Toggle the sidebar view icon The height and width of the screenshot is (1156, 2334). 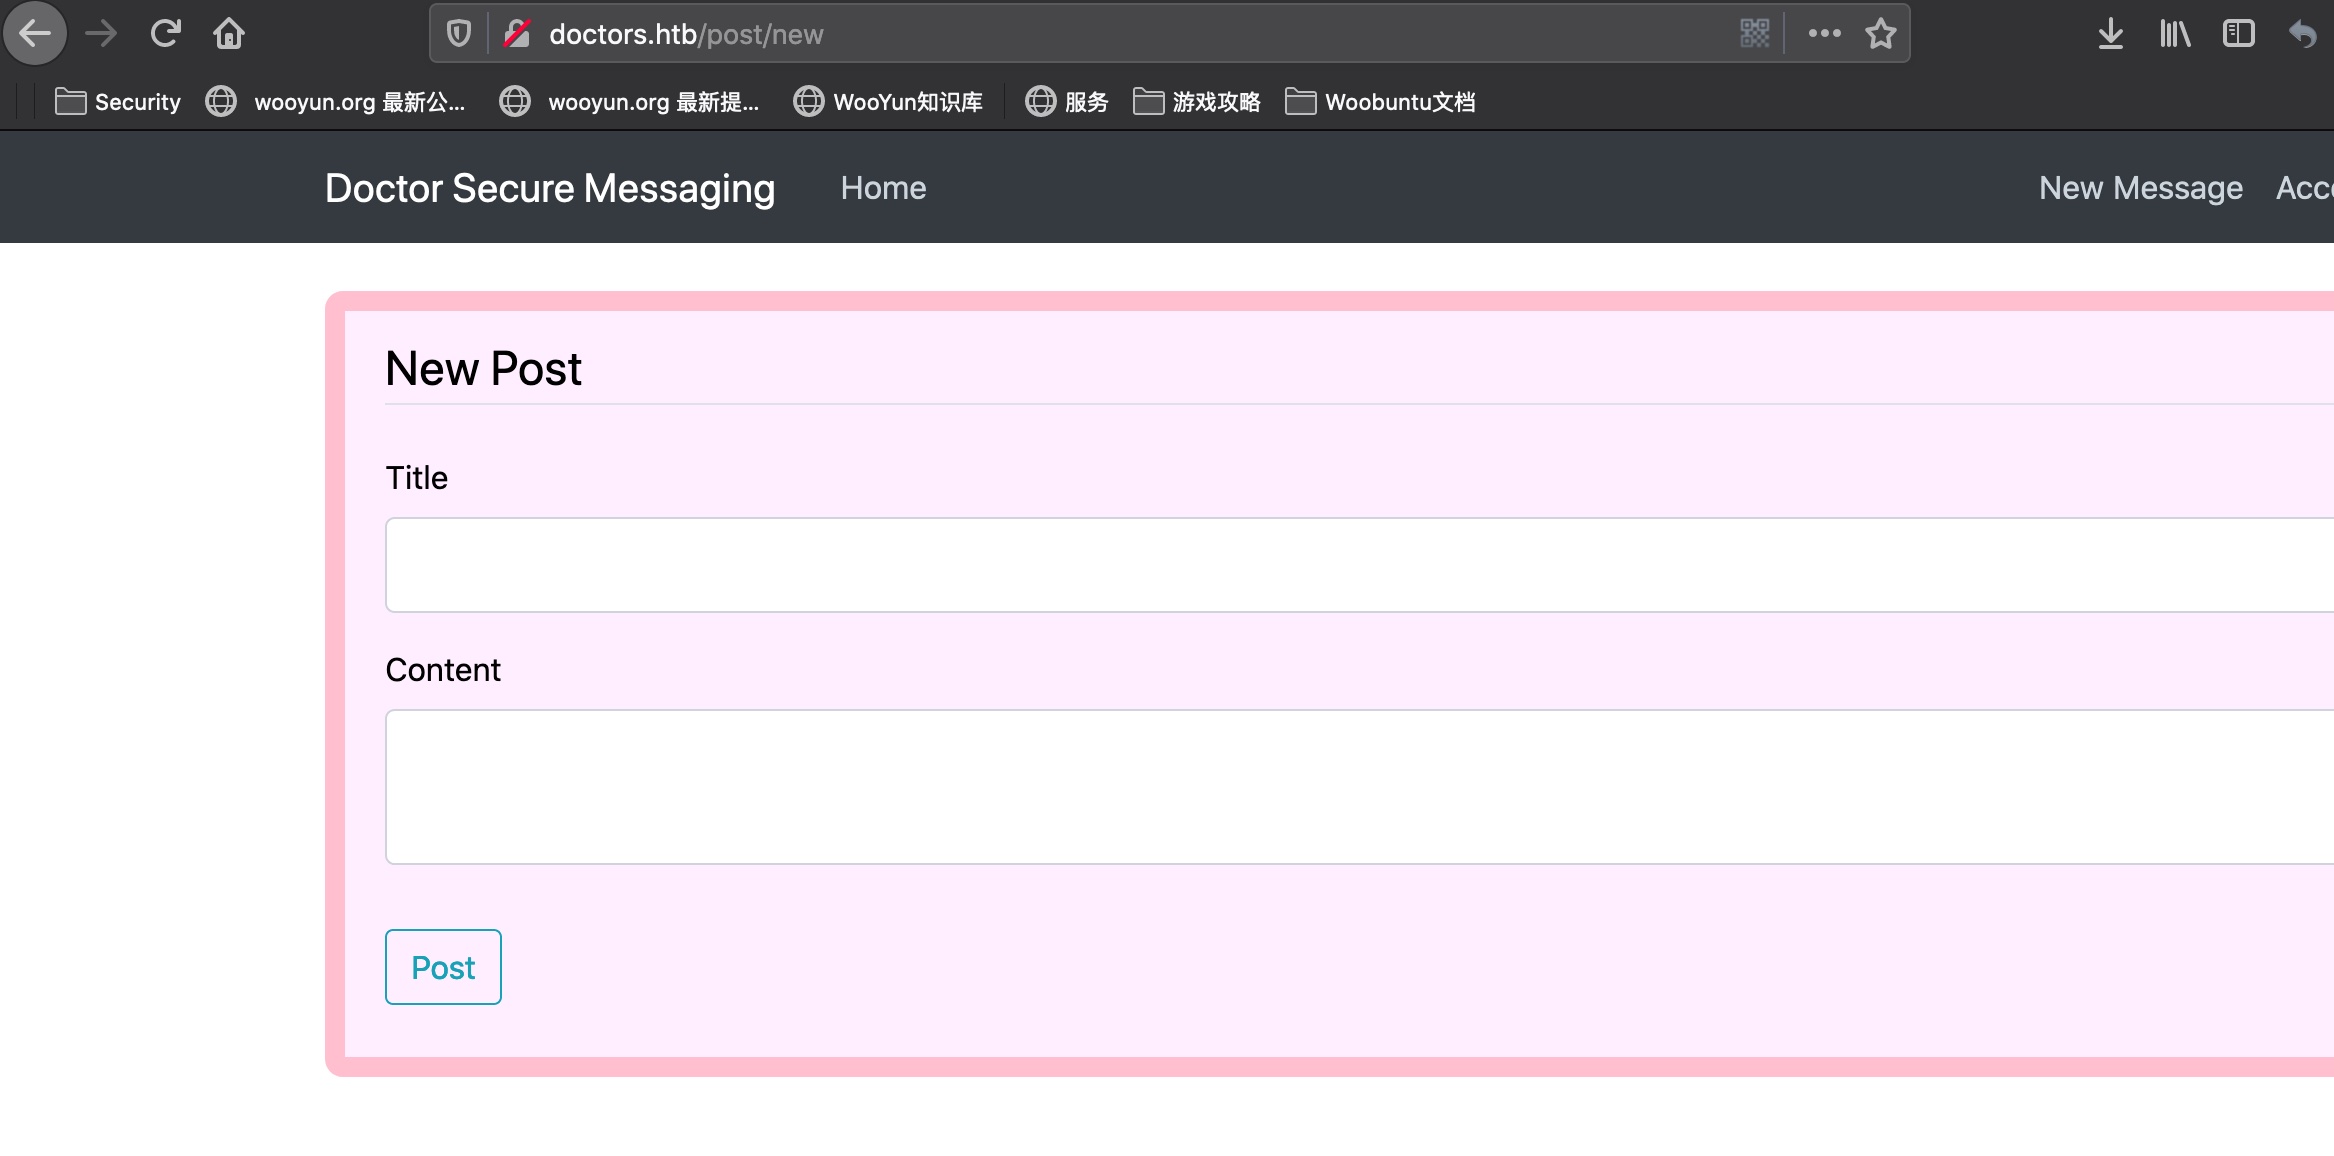tap(2238, 34)
